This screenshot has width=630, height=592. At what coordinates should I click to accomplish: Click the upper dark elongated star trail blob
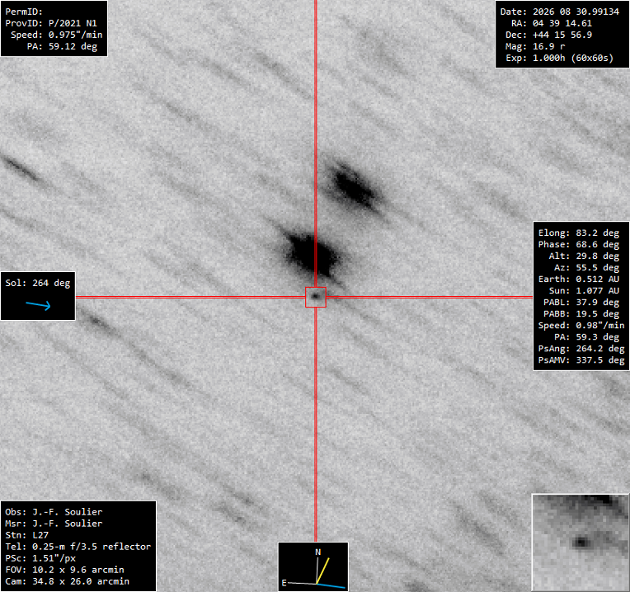354,186
